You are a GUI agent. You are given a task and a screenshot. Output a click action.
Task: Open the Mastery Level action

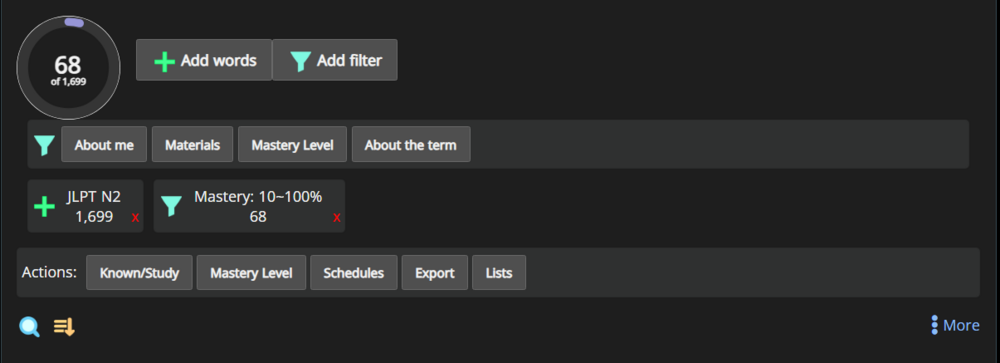click(251, 272)
